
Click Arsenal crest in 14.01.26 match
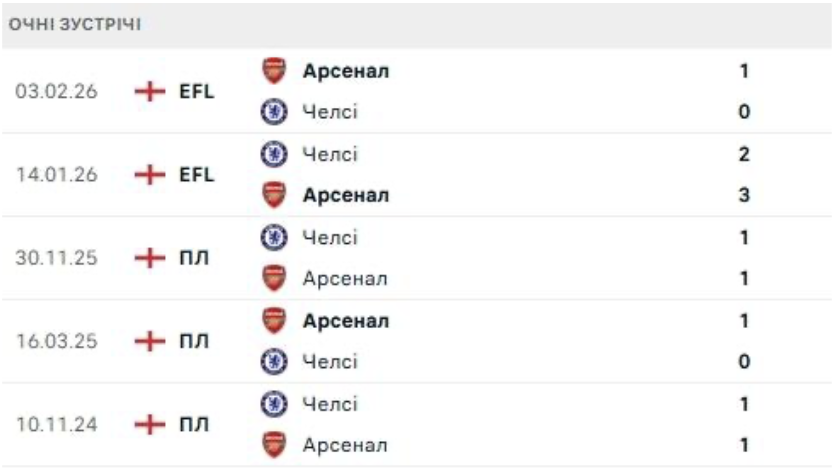(272, 195)
